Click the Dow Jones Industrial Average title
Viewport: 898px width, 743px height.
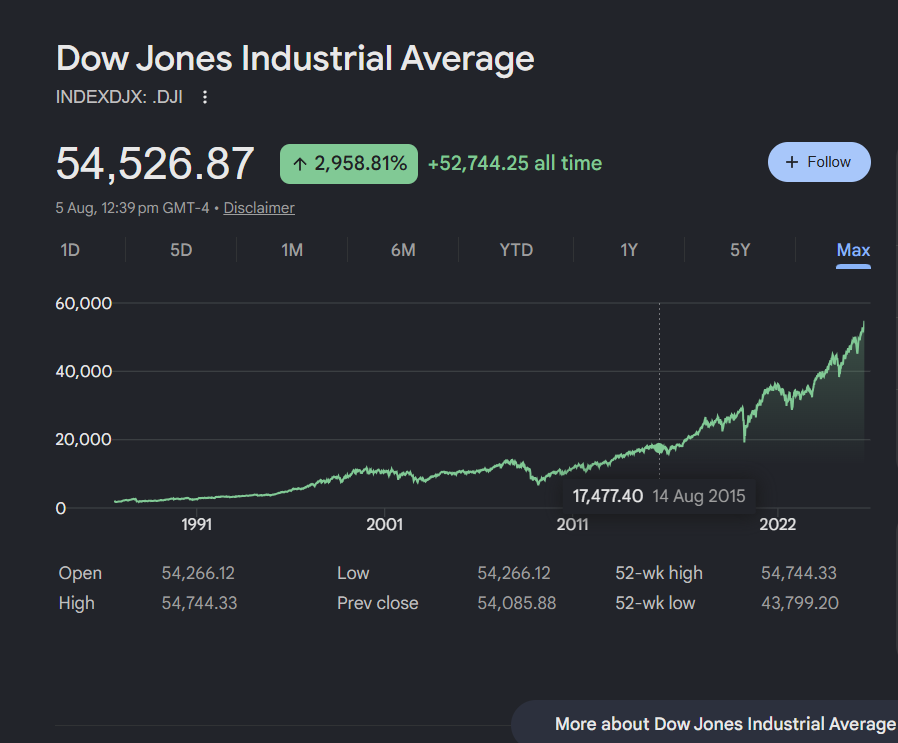pyautogui.click(x=295, y=59)
